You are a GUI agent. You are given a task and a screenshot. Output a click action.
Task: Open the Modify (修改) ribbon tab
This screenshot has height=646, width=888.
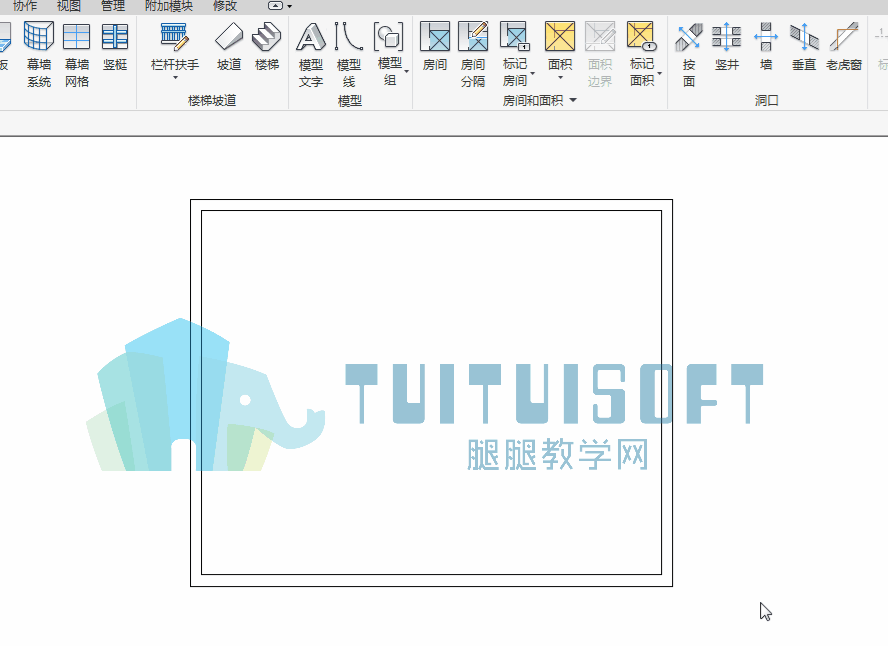(225, 6)
